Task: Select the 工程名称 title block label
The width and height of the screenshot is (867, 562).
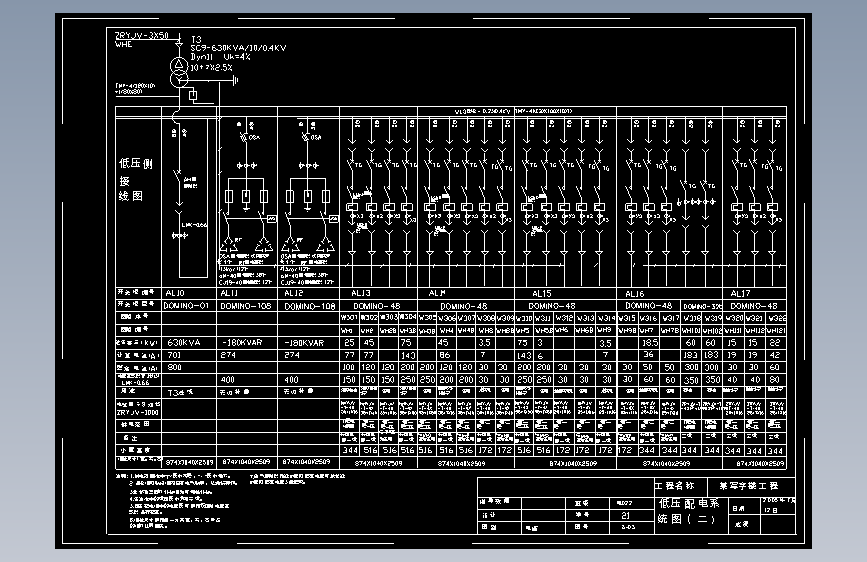Action: [675, 486]
